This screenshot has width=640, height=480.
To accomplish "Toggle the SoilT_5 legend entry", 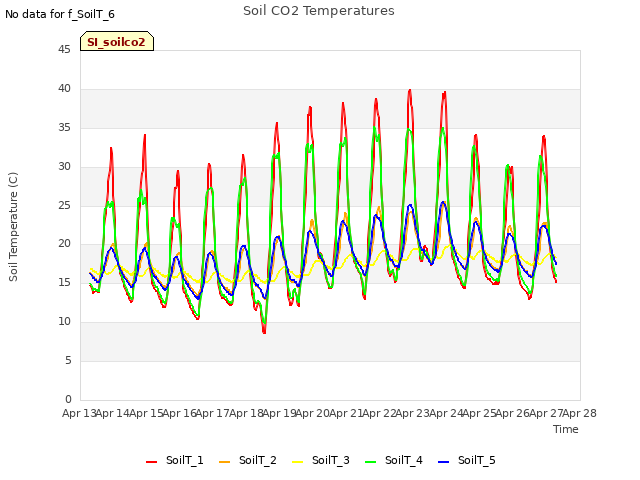I will pos(467,460).
